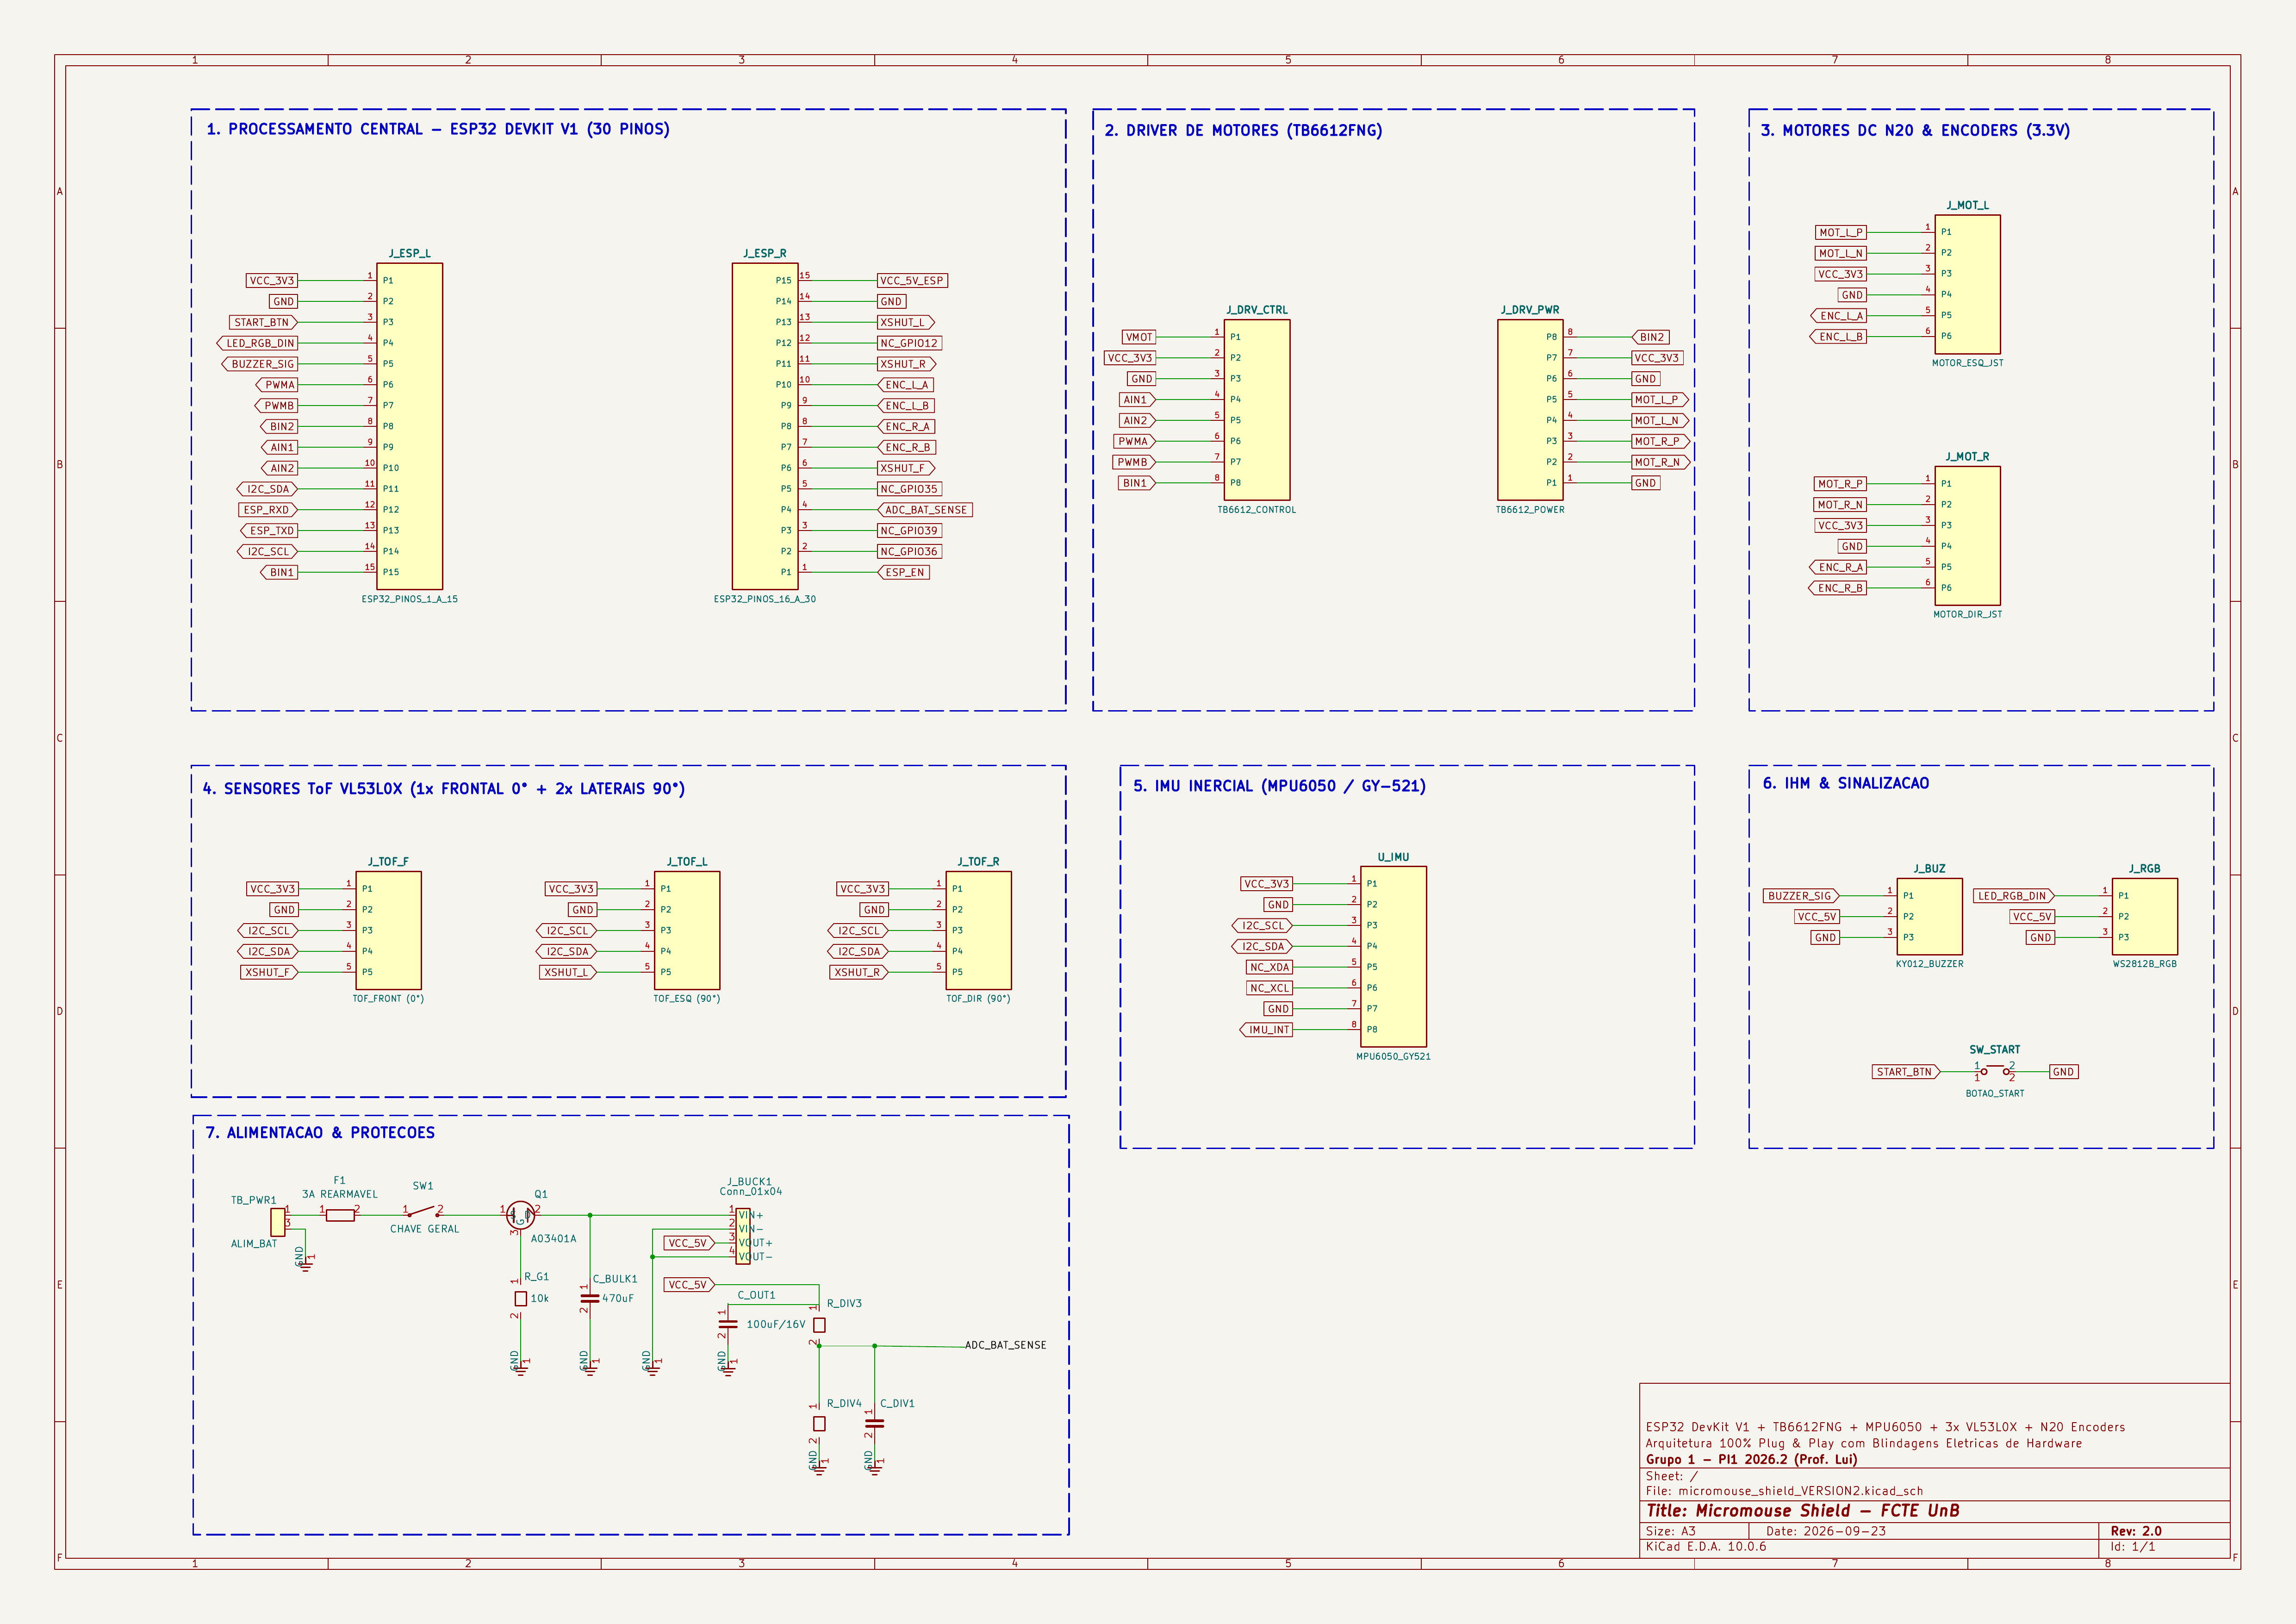Click the U_IMU MPU6050 symbol body

click(x=1393, y=956)
